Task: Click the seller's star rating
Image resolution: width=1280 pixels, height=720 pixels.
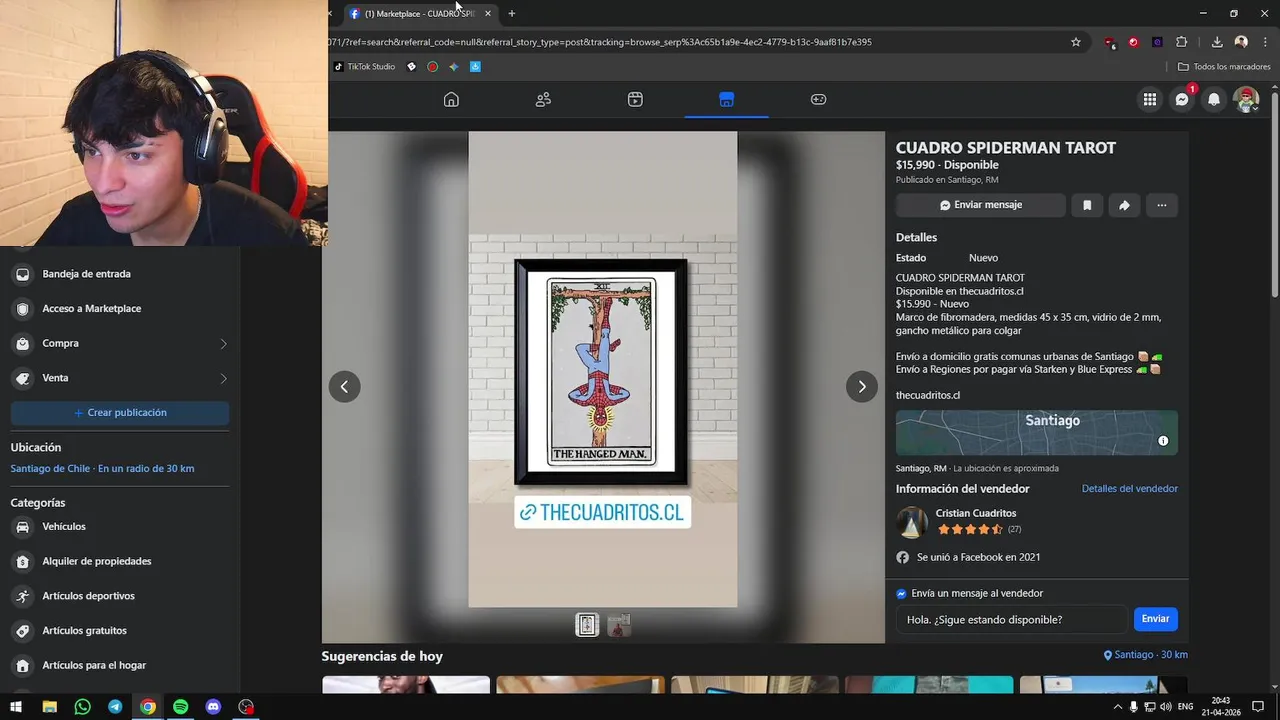Action: point(970,529)
